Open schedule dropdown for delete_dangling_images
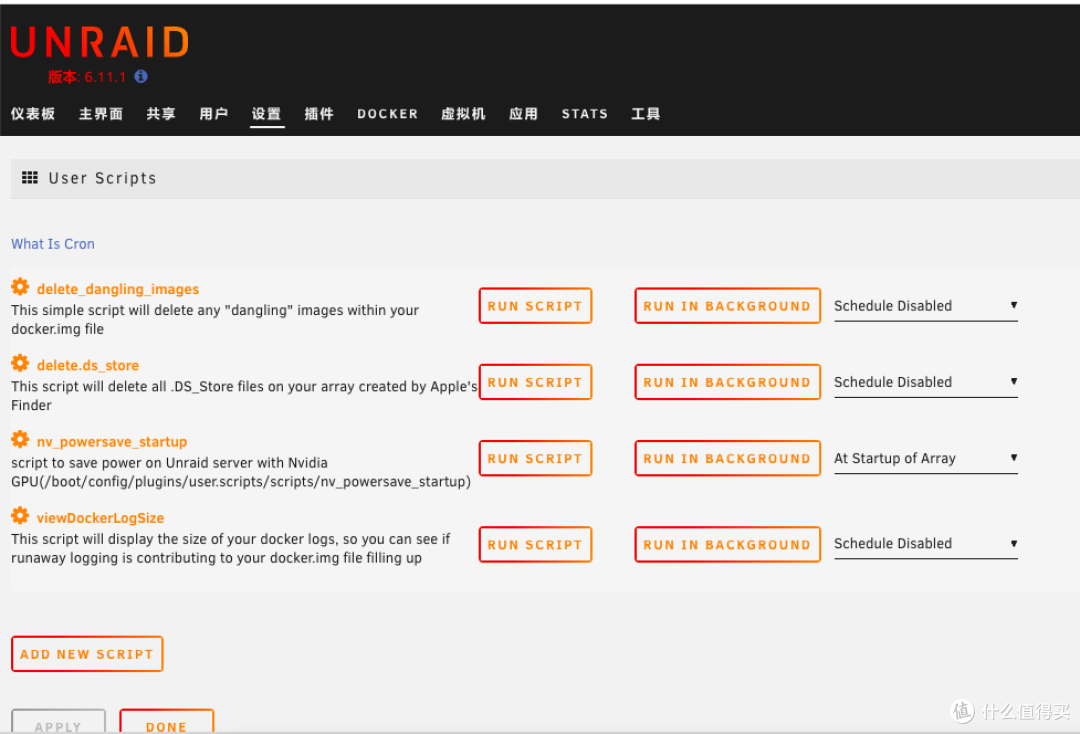Image resolution: width=1080 pixels, height=734 pixels. 925,306
